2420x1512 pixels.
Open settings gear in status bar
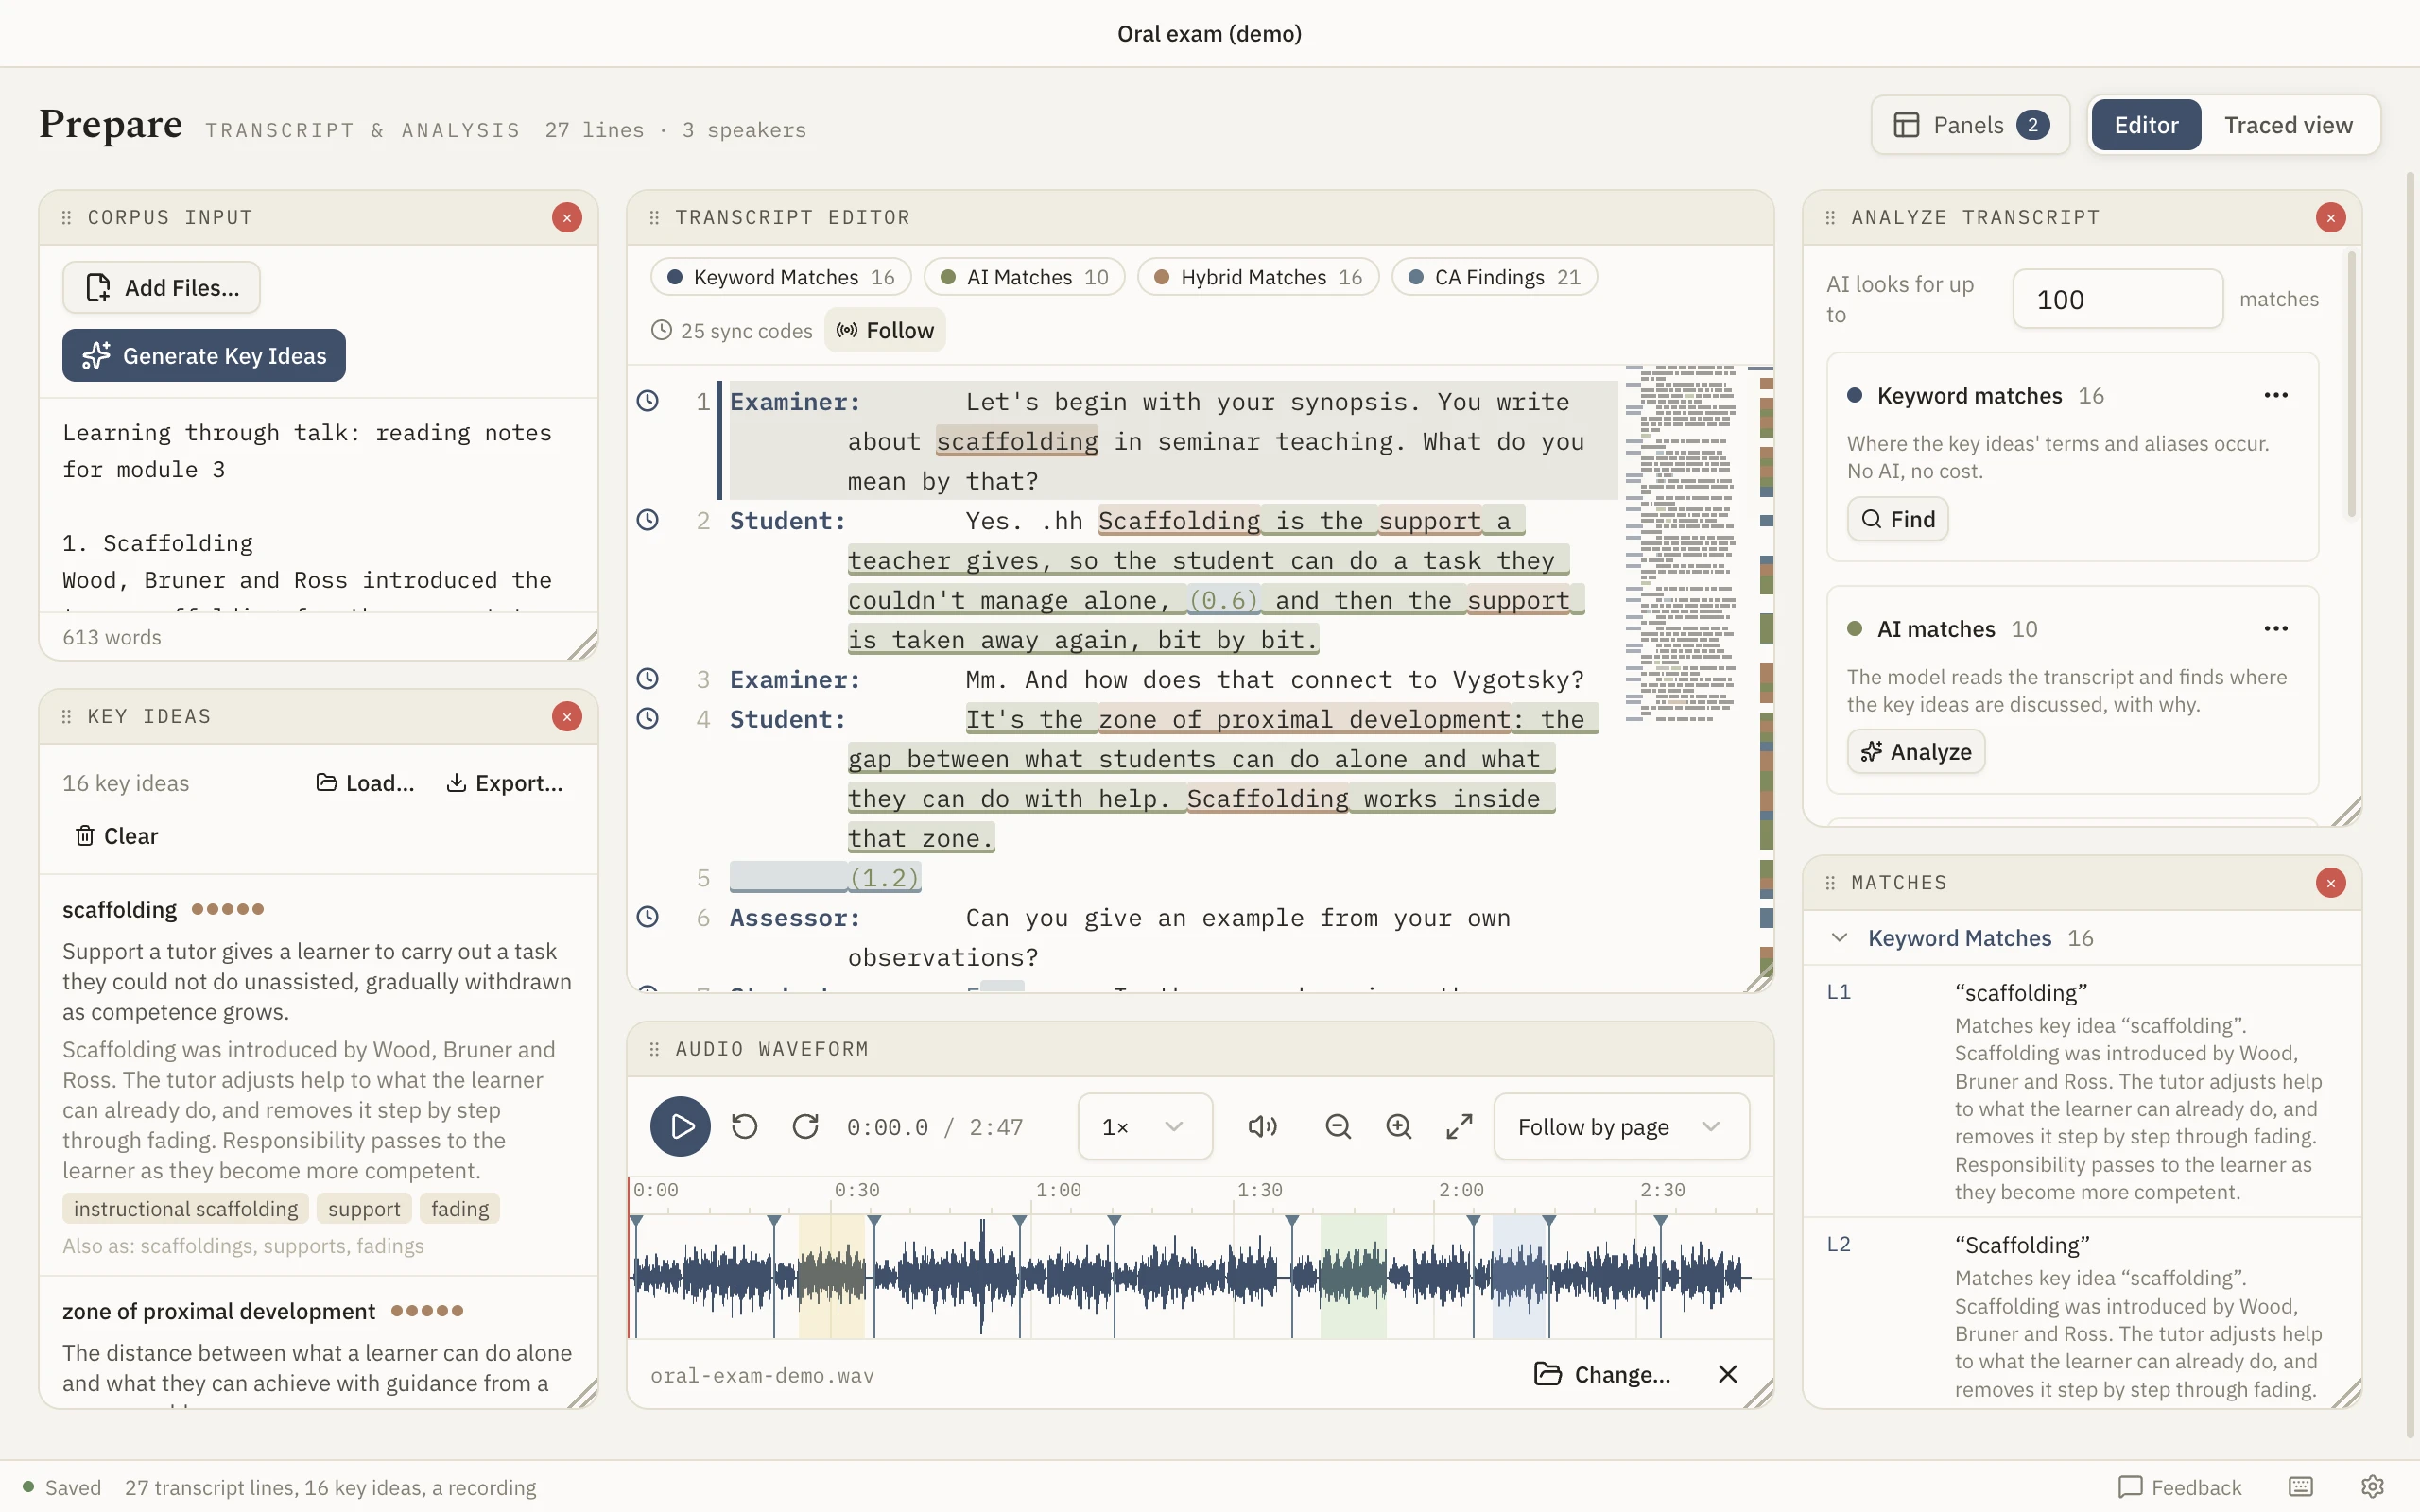2373,1487
